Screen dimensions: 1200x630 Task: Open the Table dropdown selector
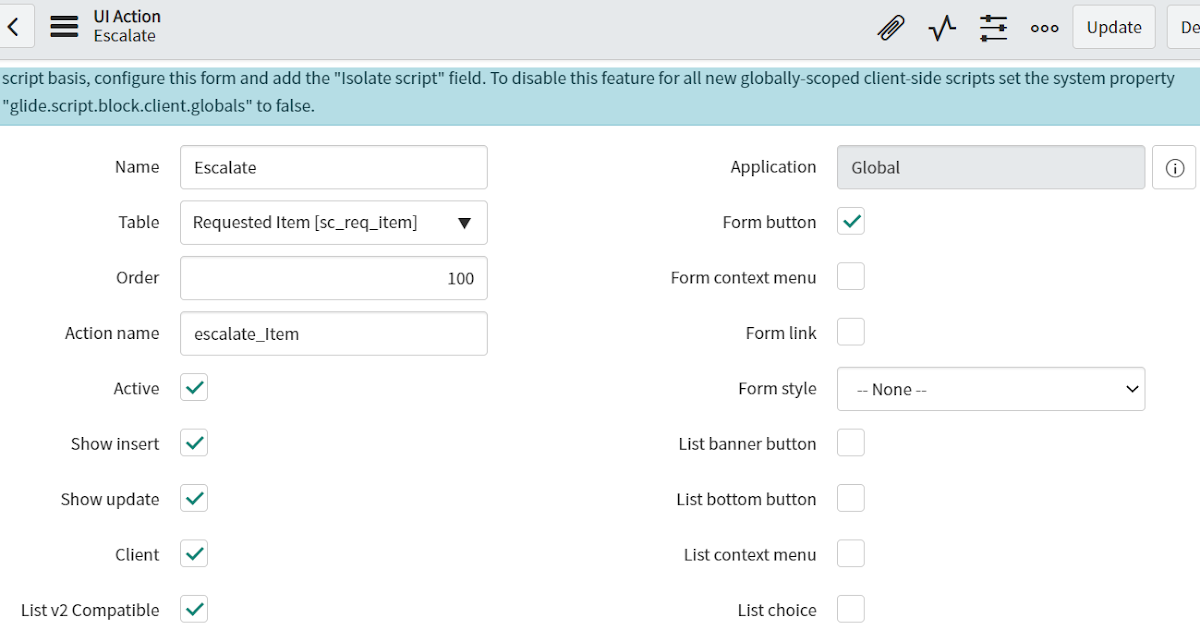[333, 222]
